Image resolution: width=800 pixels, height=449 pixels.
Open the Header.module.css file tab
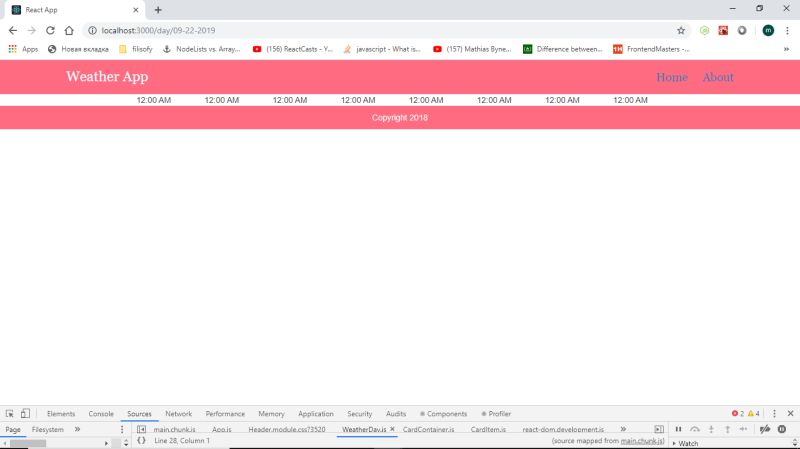click(x=287, y=430)
